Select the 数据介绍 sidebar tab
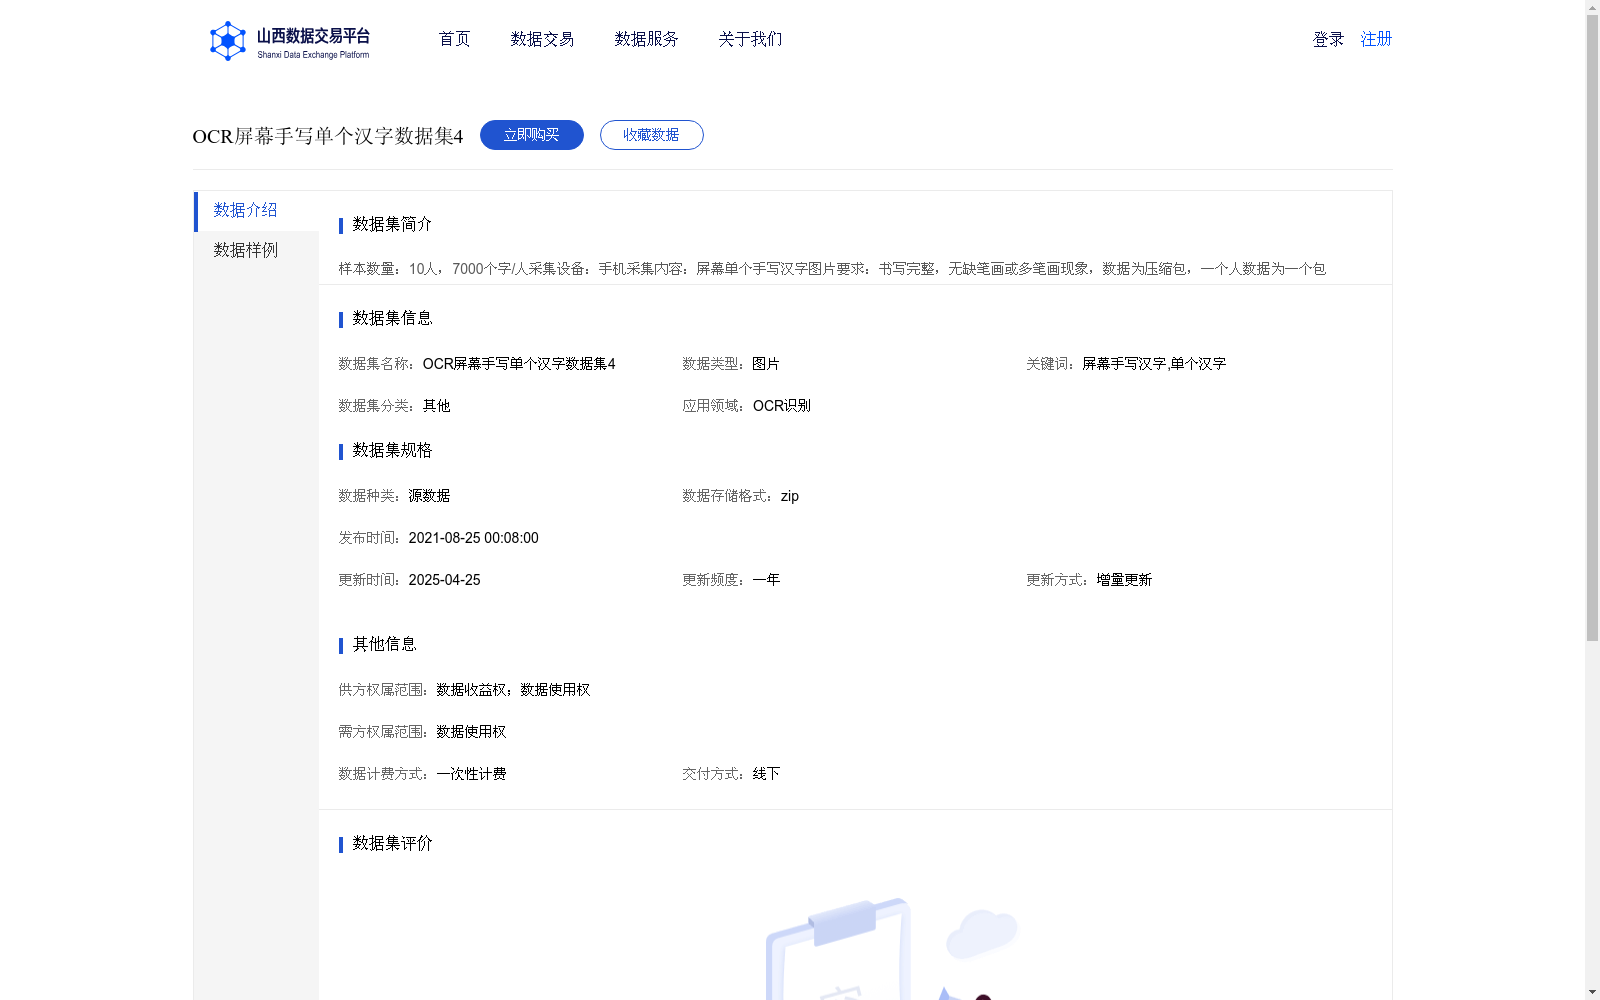The width and height of the screenshot is (1600, 1000). click(x=256, y=211)
